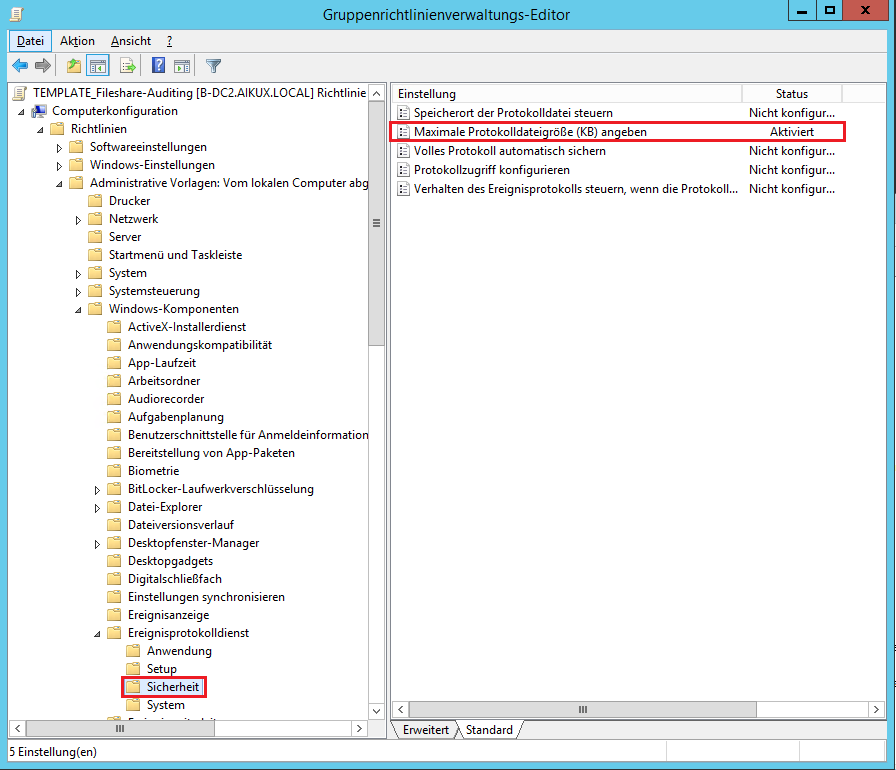Screen dimensions: 896x770
Task: Expand the Windows-Einstellungen node
Action: [x=59, y=166]
